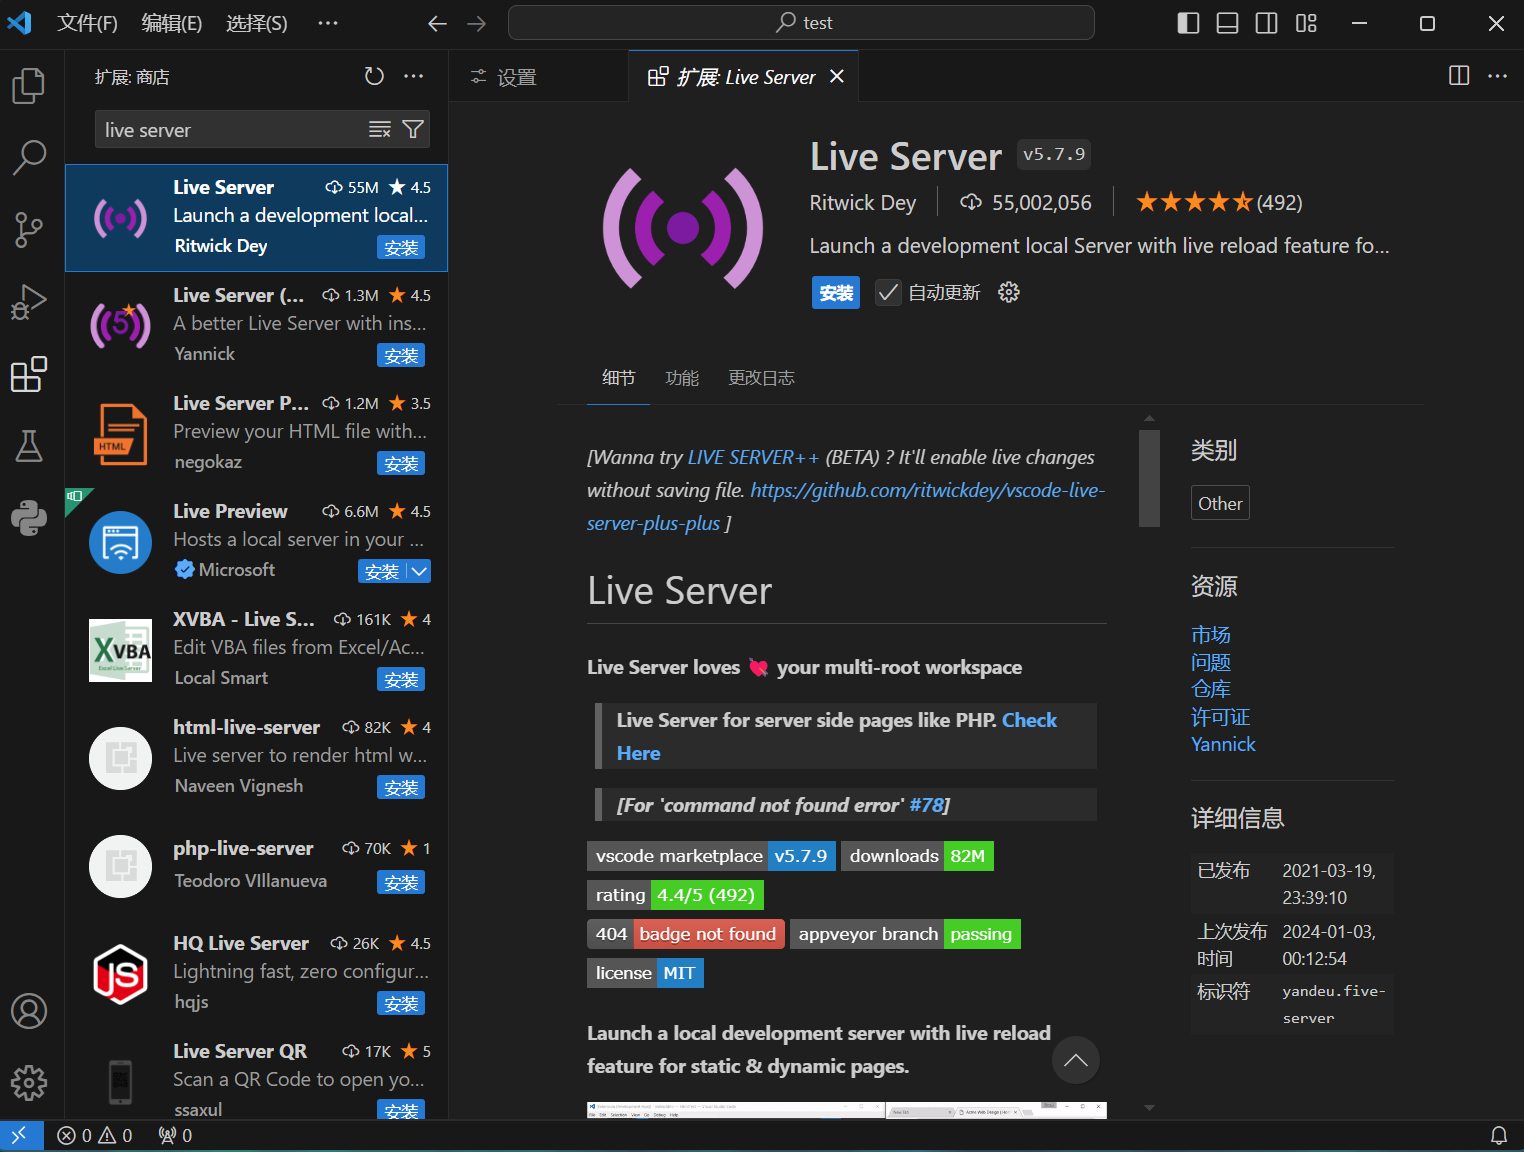Install Live Server from the detail page
The image size is (1524, 1152).
click(836, 292)
